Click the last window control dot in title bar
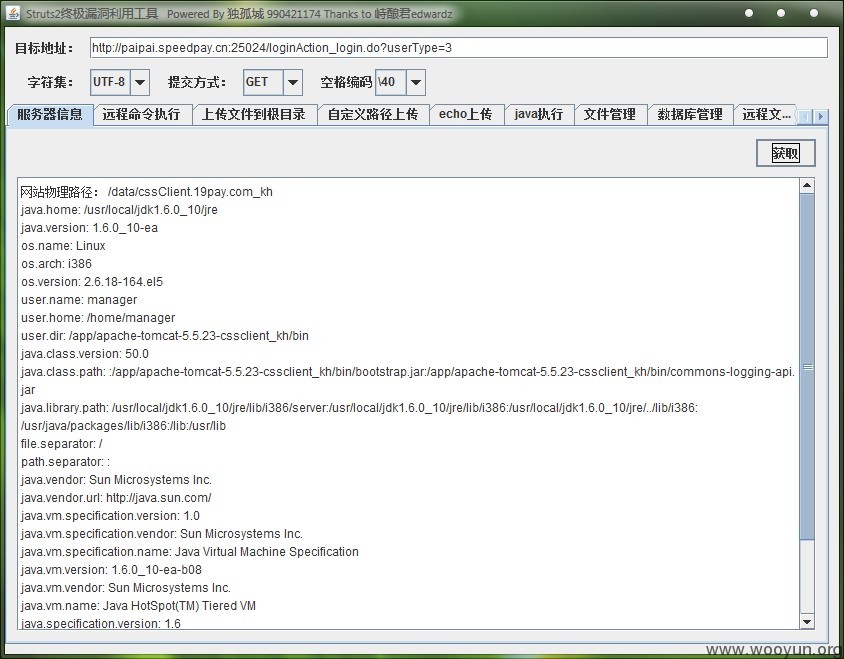Screen dimensions: 844x659 tap(813, 13)
